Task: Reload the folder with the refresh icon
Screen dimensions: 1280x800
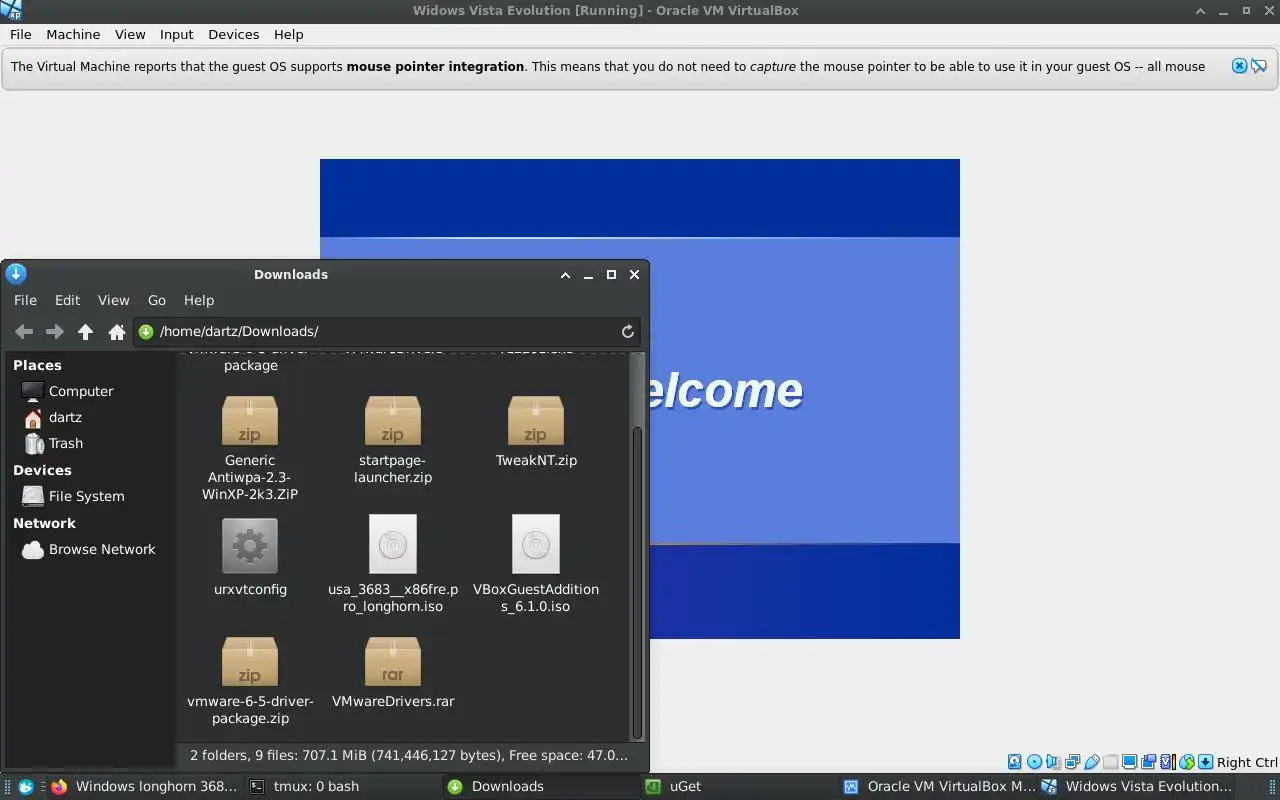Action: click(628, 332)
